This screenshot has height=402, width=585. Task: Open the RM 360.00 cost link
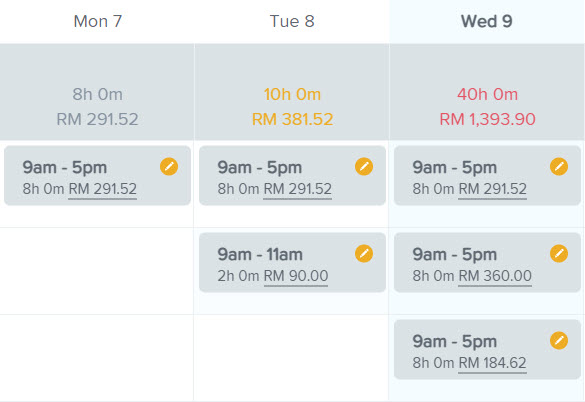495,276
